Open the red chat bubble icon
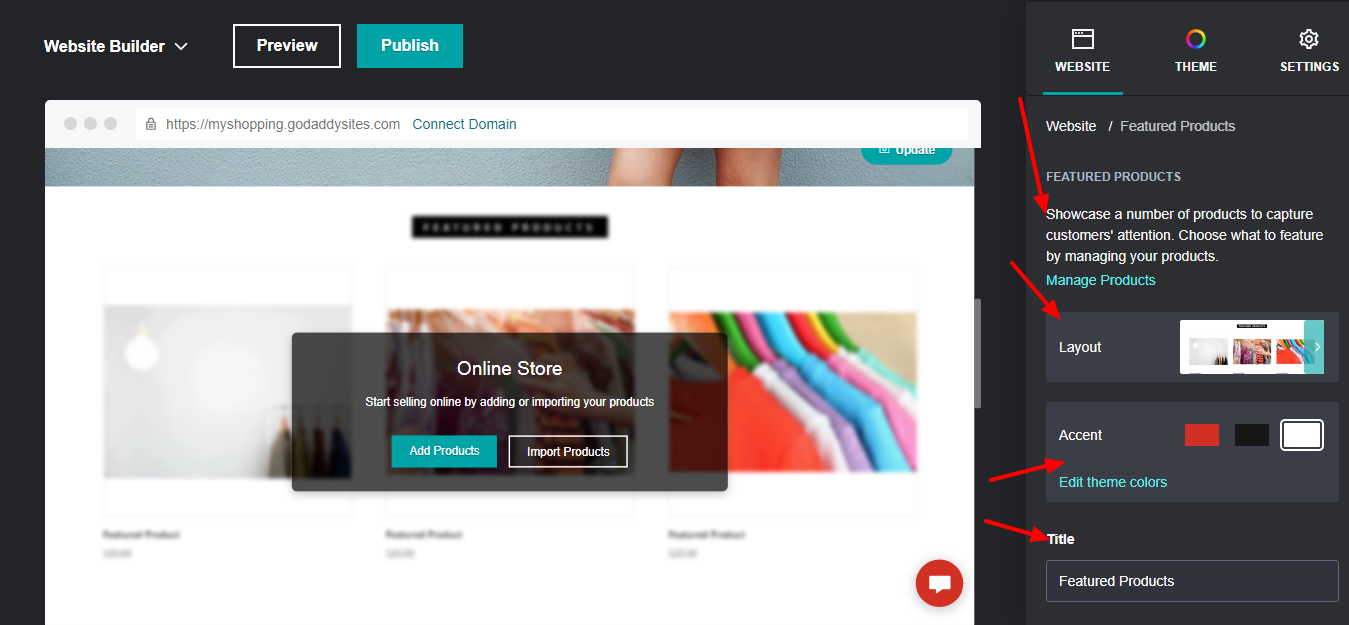The image size is (1349, 625). click(939, 584)
